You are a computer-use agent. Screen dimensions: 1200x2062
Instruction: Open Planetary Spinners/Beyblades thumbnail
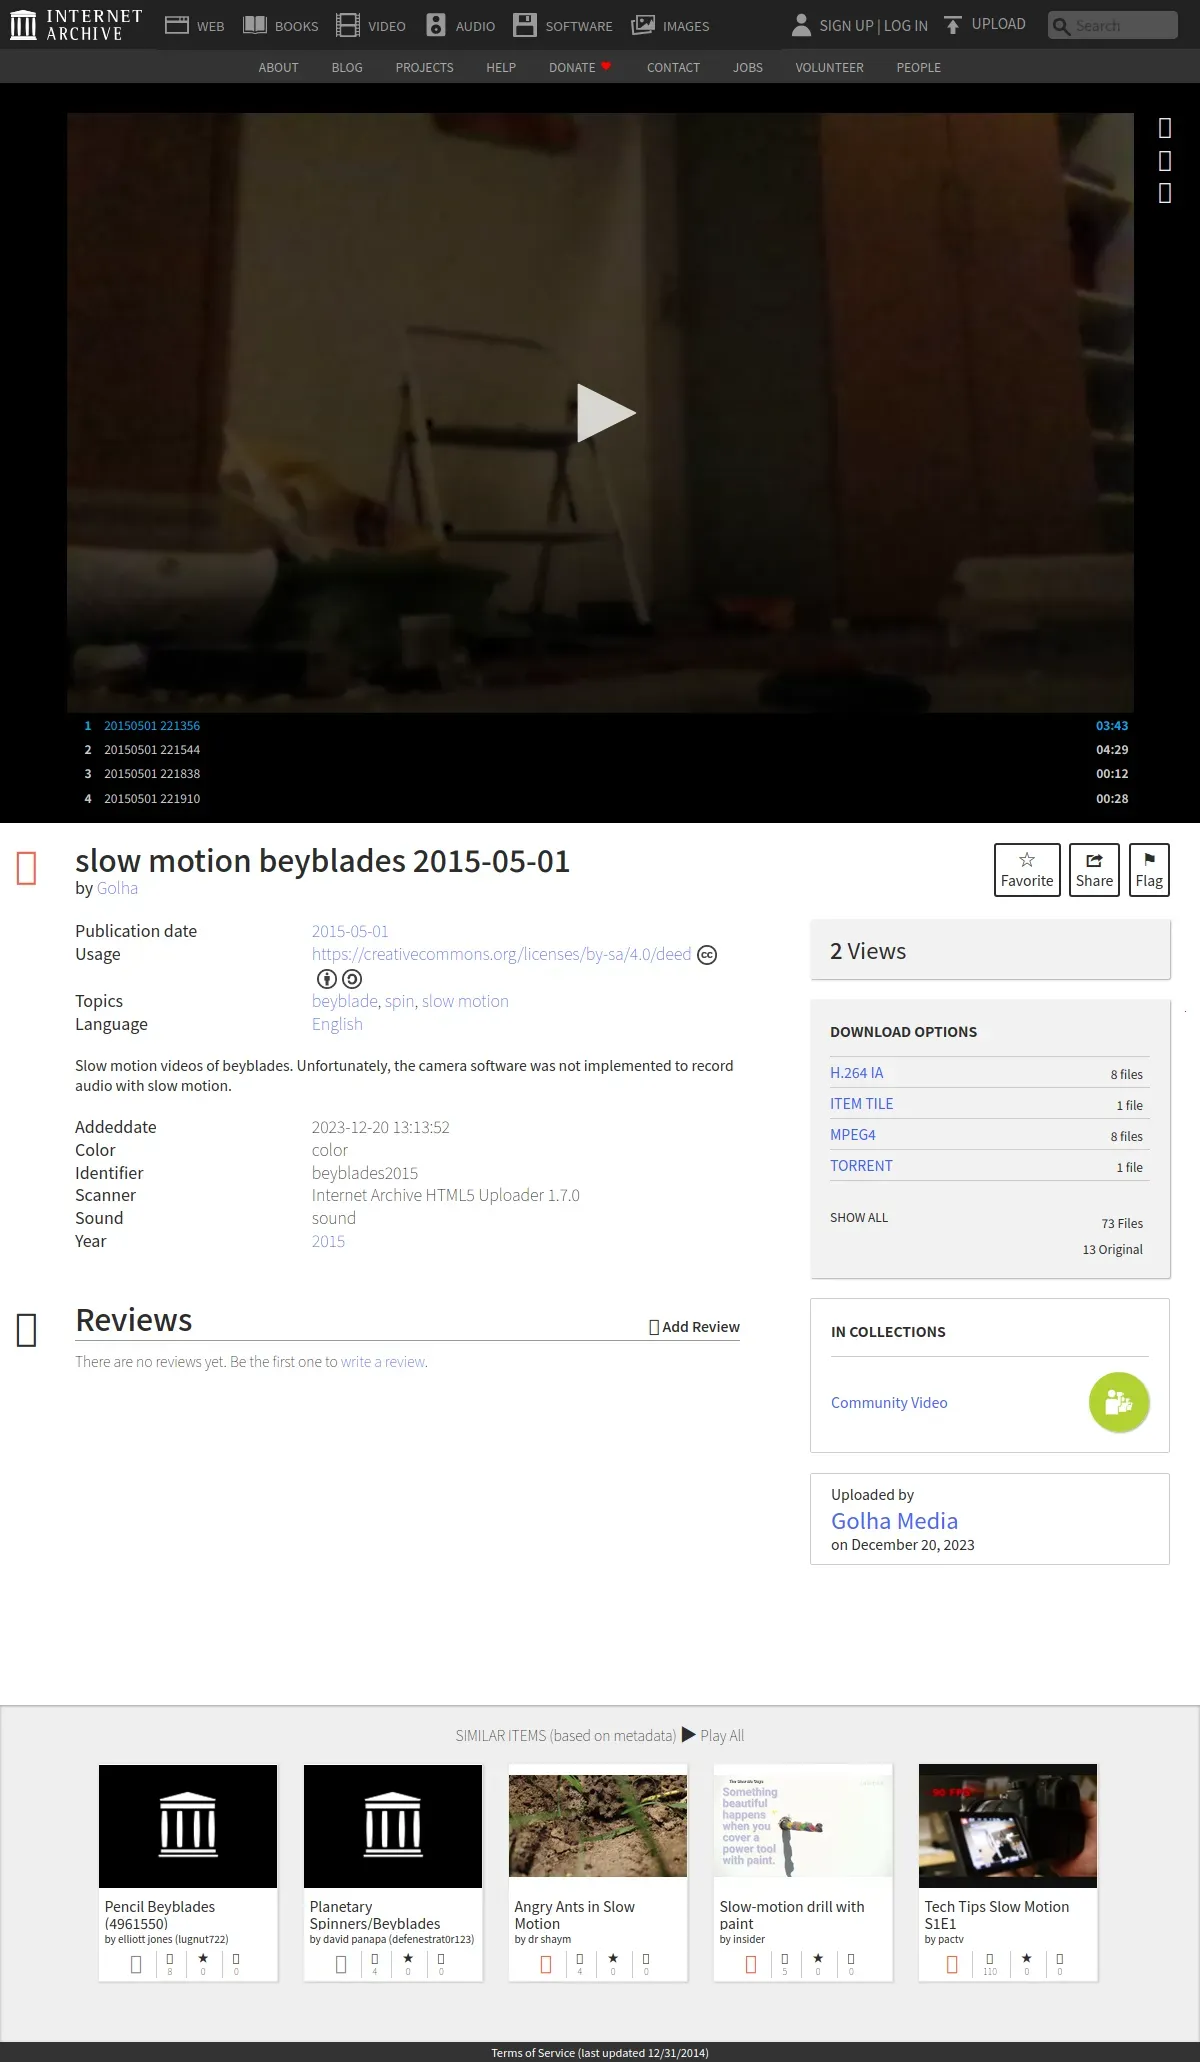tap(393, 1826)
